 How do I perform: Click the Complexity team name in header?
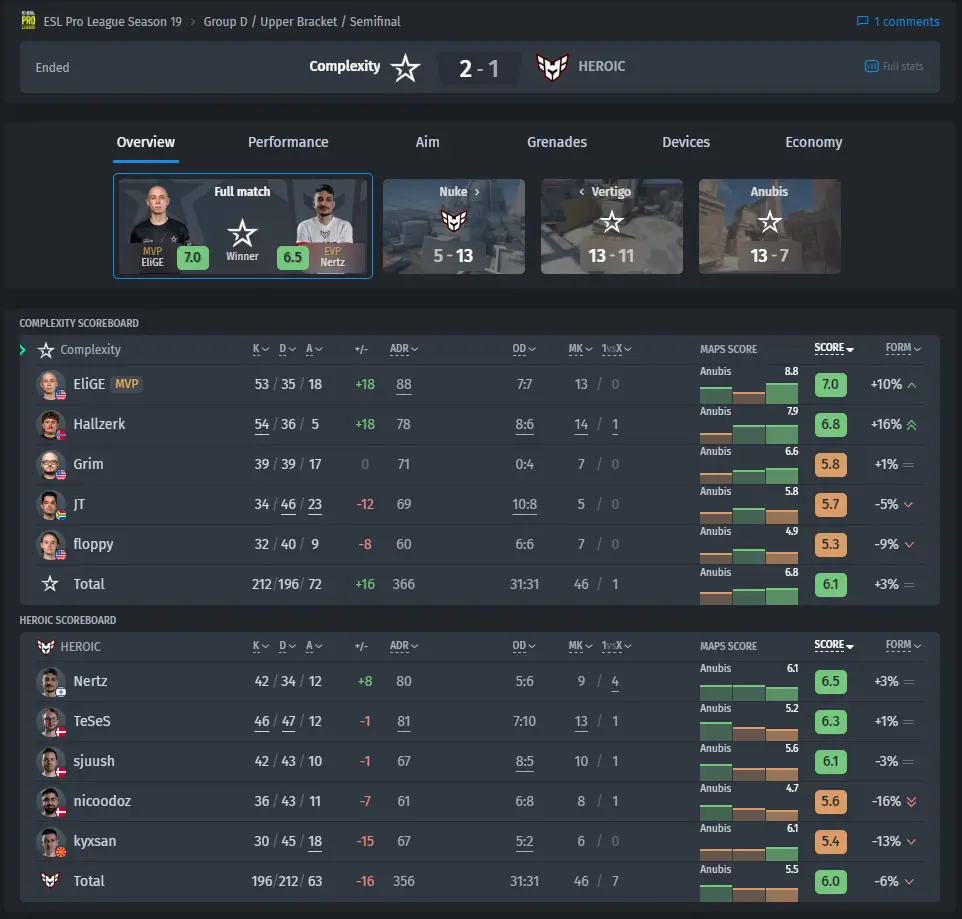coord(345,66)
